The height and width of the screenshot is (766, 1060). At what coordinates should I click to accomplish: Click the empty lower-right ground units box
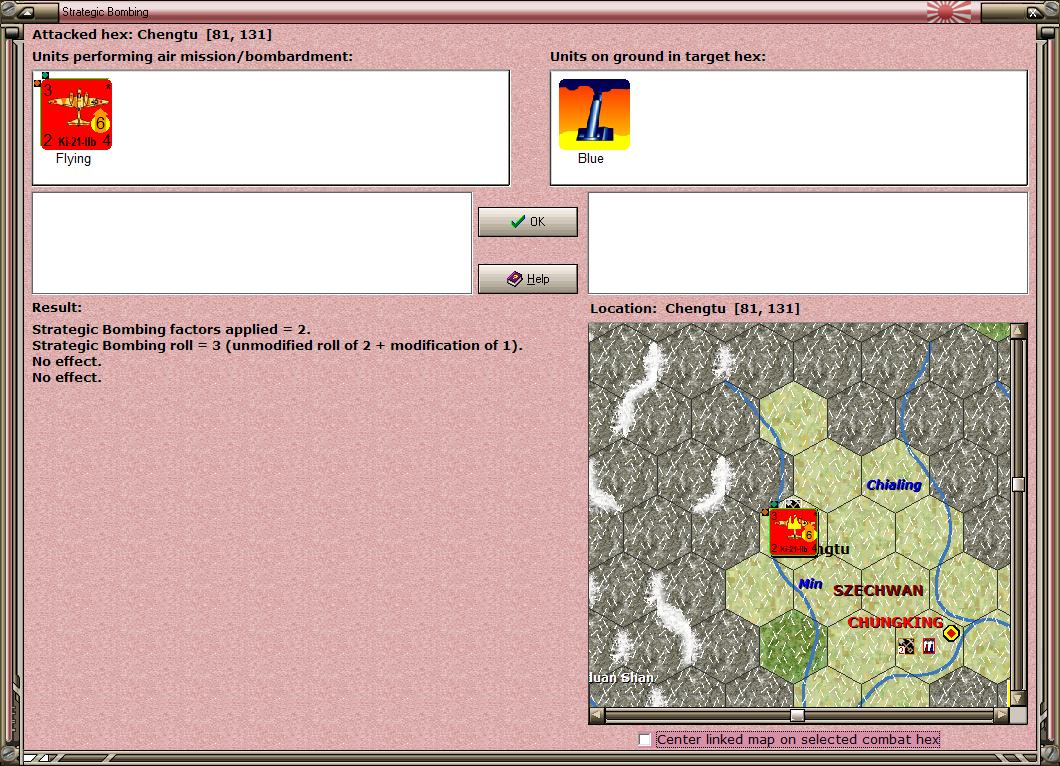[808, 243]
